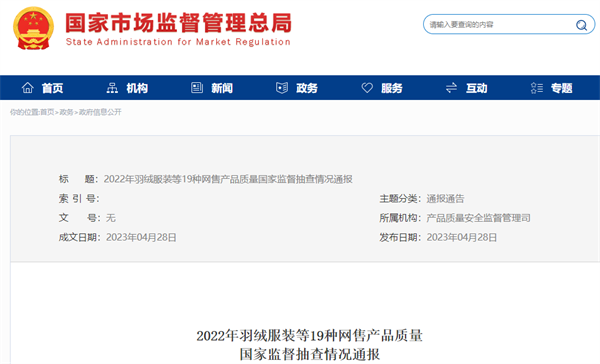The height and width of the screenshot is (364, 600).
Task: Follow the 政务 breadcrumb link
Action: (67, 112)
